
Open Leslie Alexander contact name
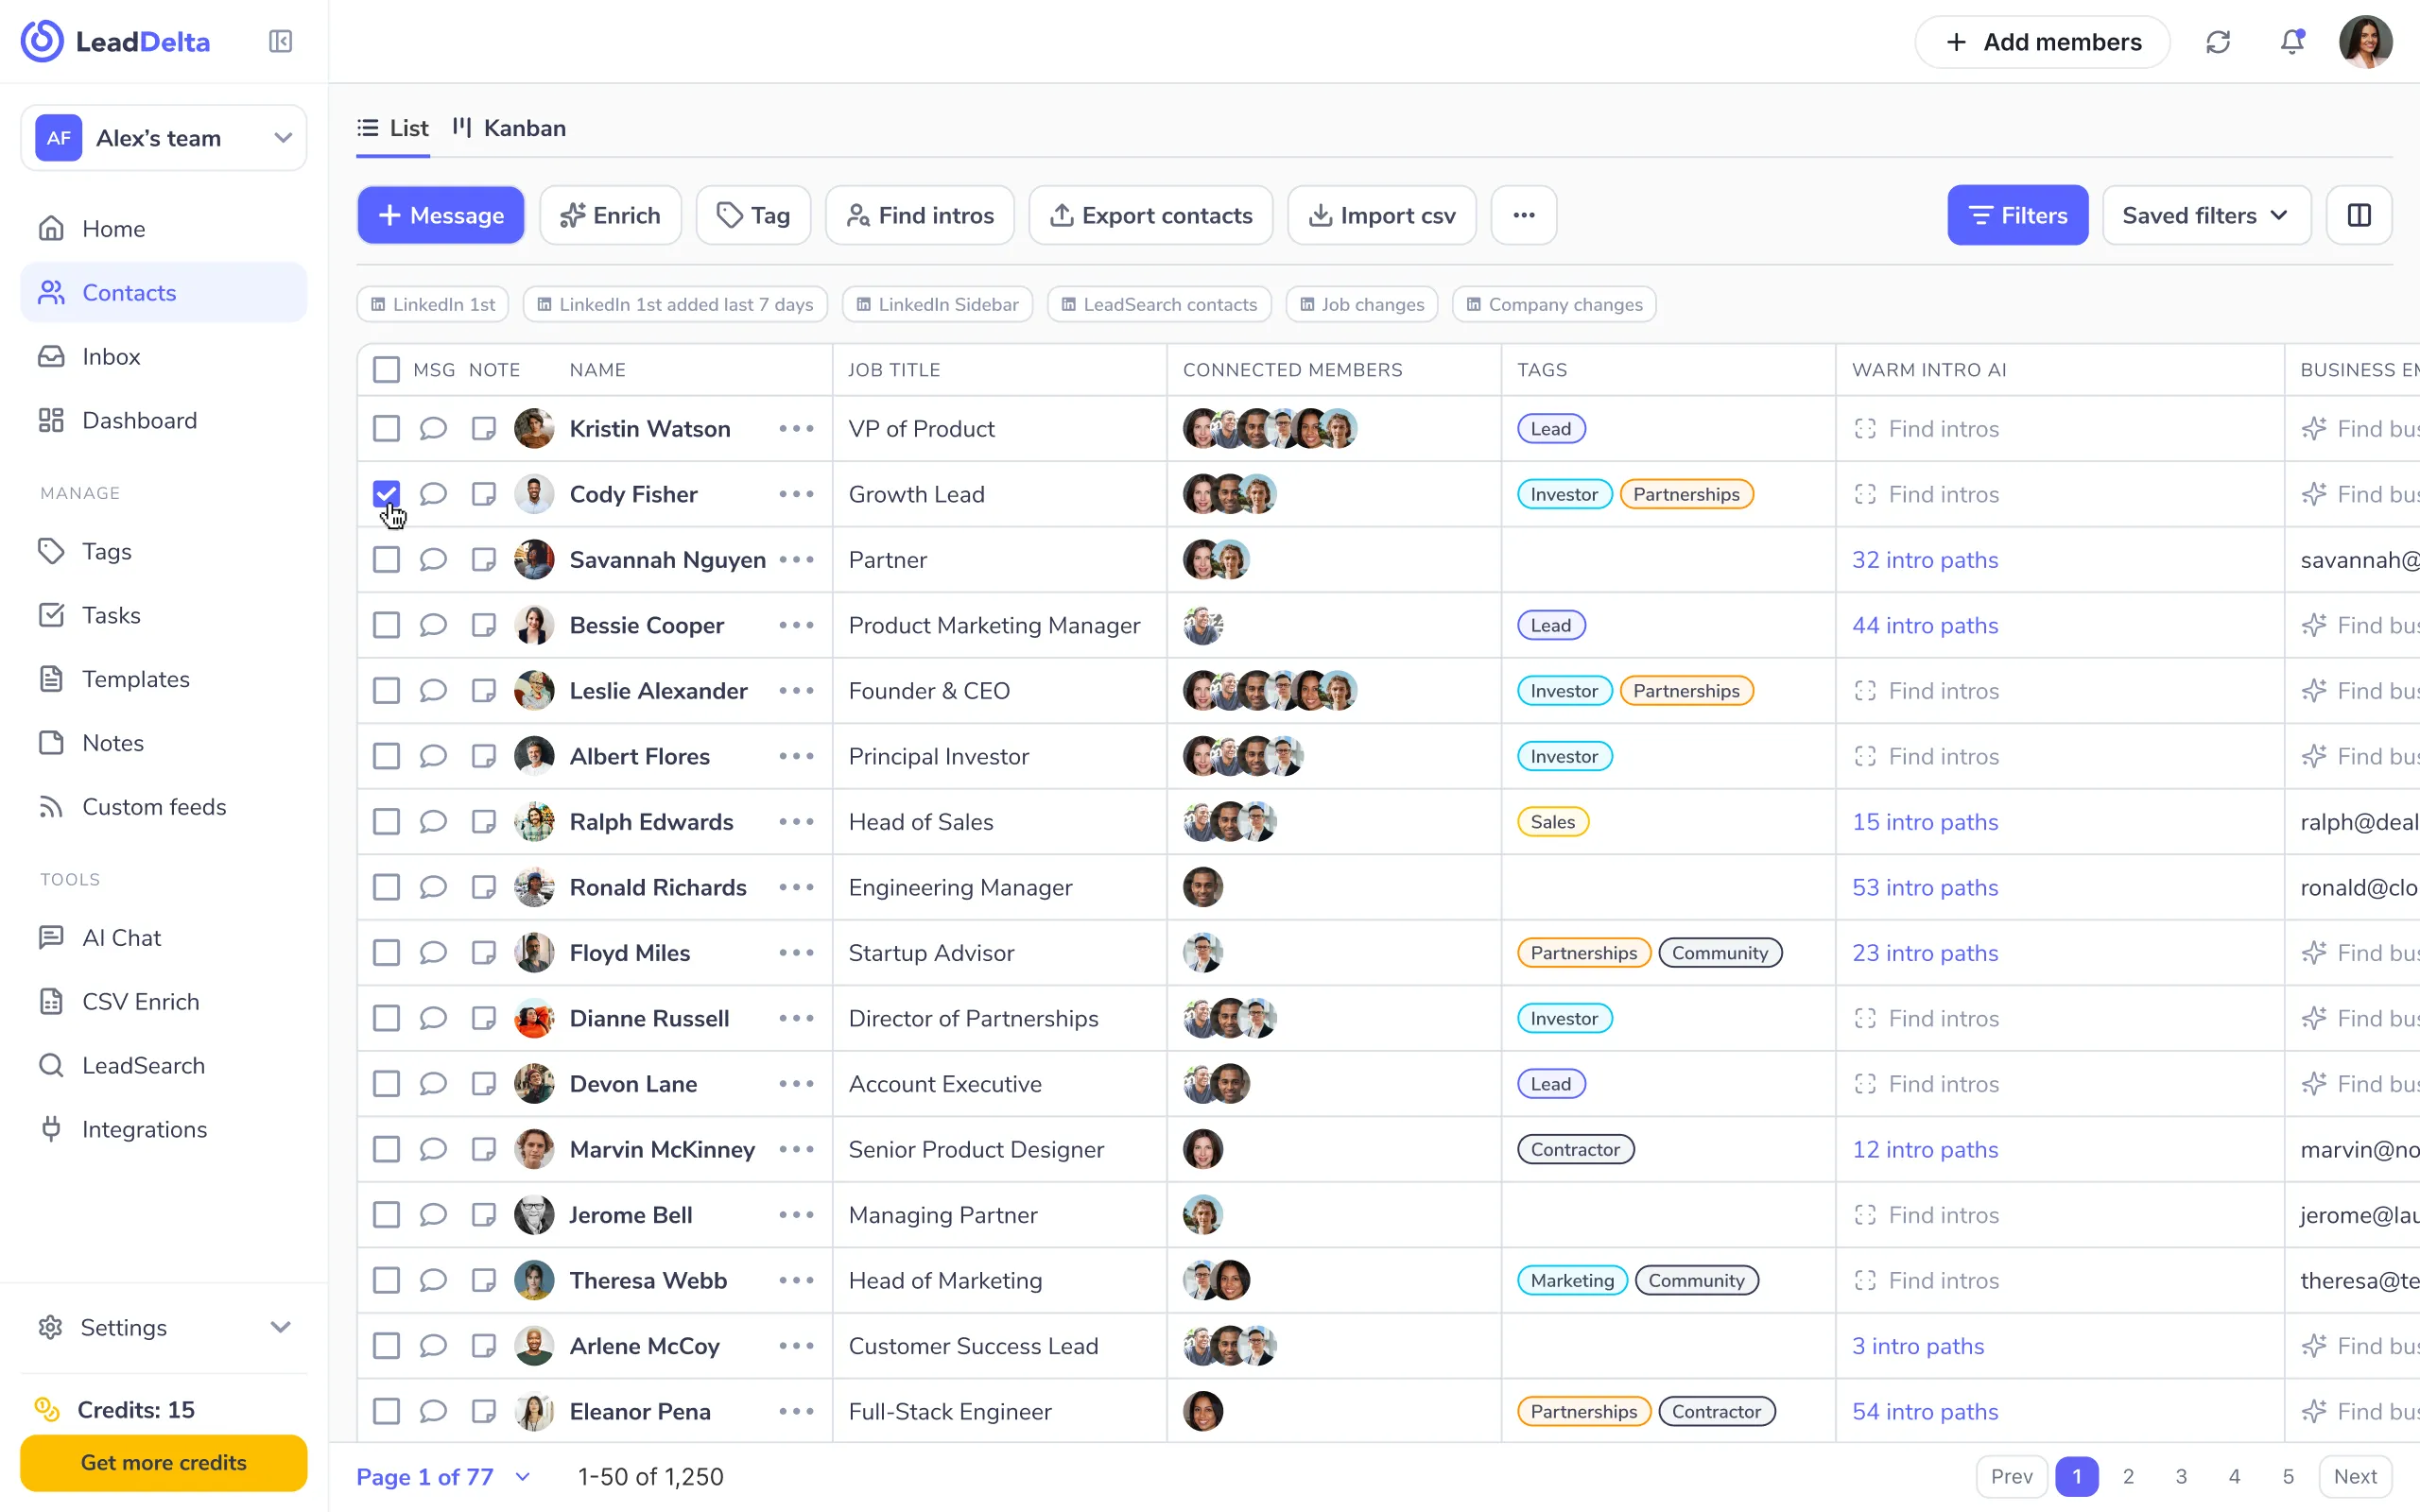tap(658, 691)
